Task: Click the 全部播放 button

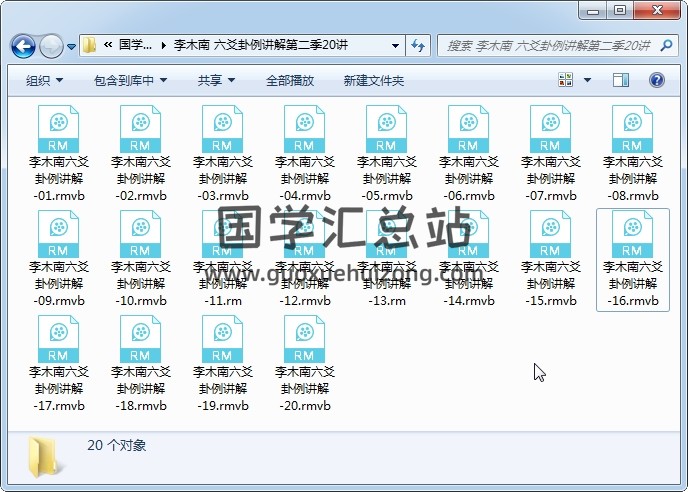Action: (290, 80)
